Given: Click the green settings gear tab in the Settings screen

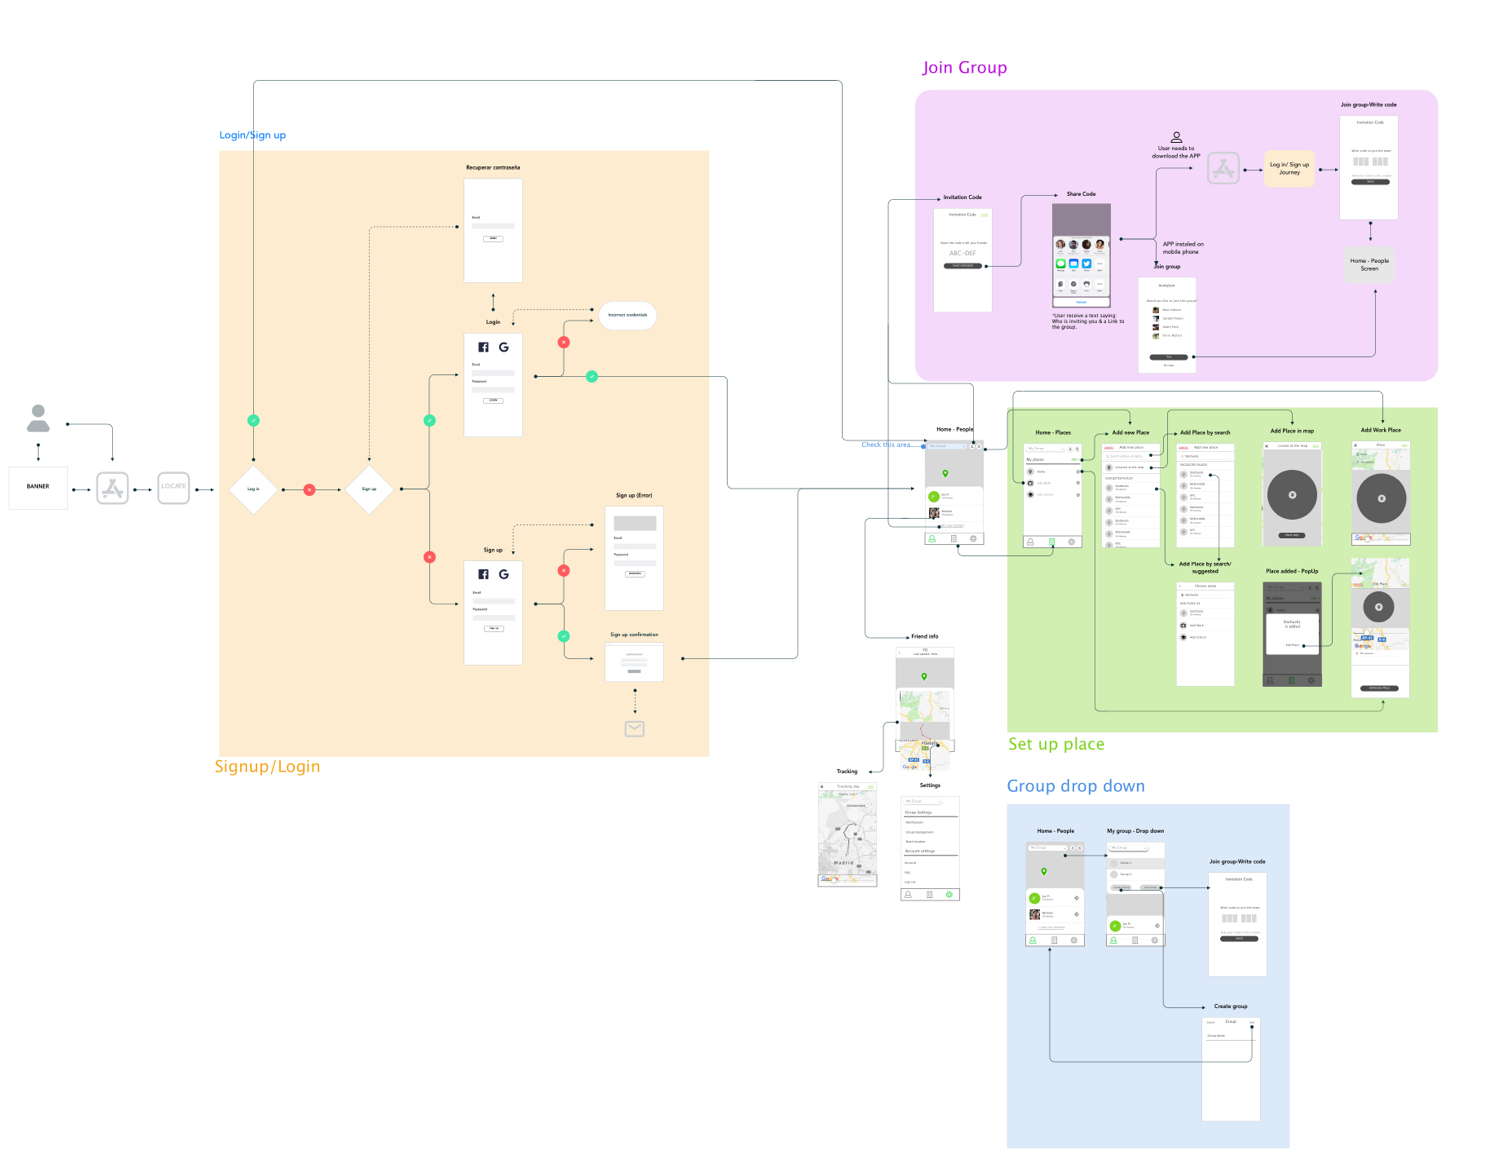Looking at the screenshot, I should click(x=949, y=895).
